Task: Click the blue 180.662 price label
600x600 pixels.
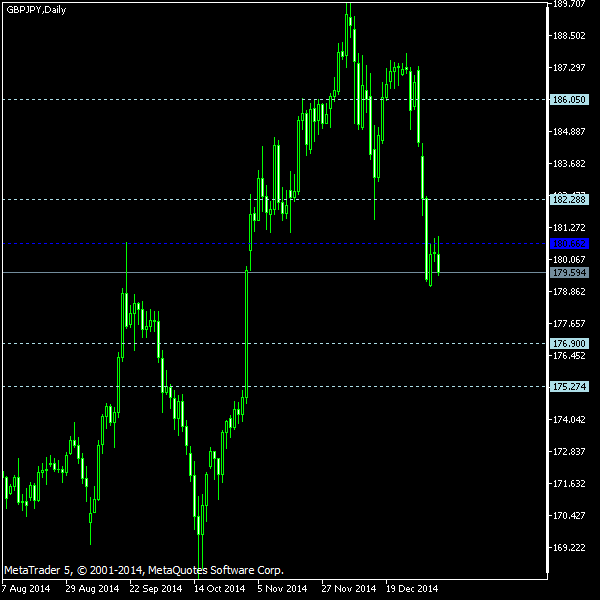Action: pyautogui.click(x=569, y=244)
